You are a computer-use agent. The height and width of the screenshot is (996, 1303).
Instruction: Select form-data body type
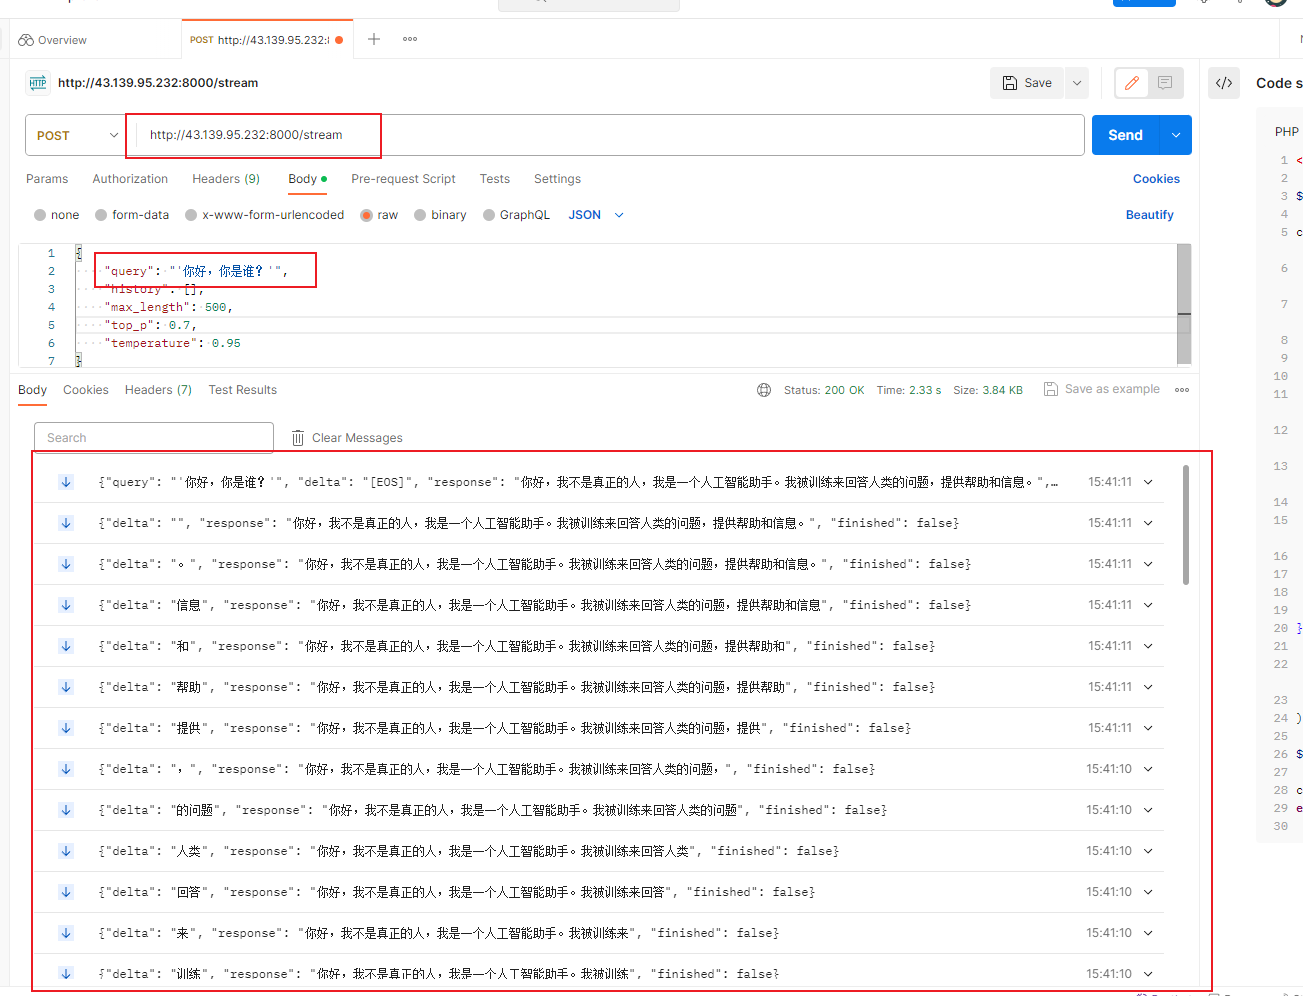pyautogui.click(x=132, y=215)
